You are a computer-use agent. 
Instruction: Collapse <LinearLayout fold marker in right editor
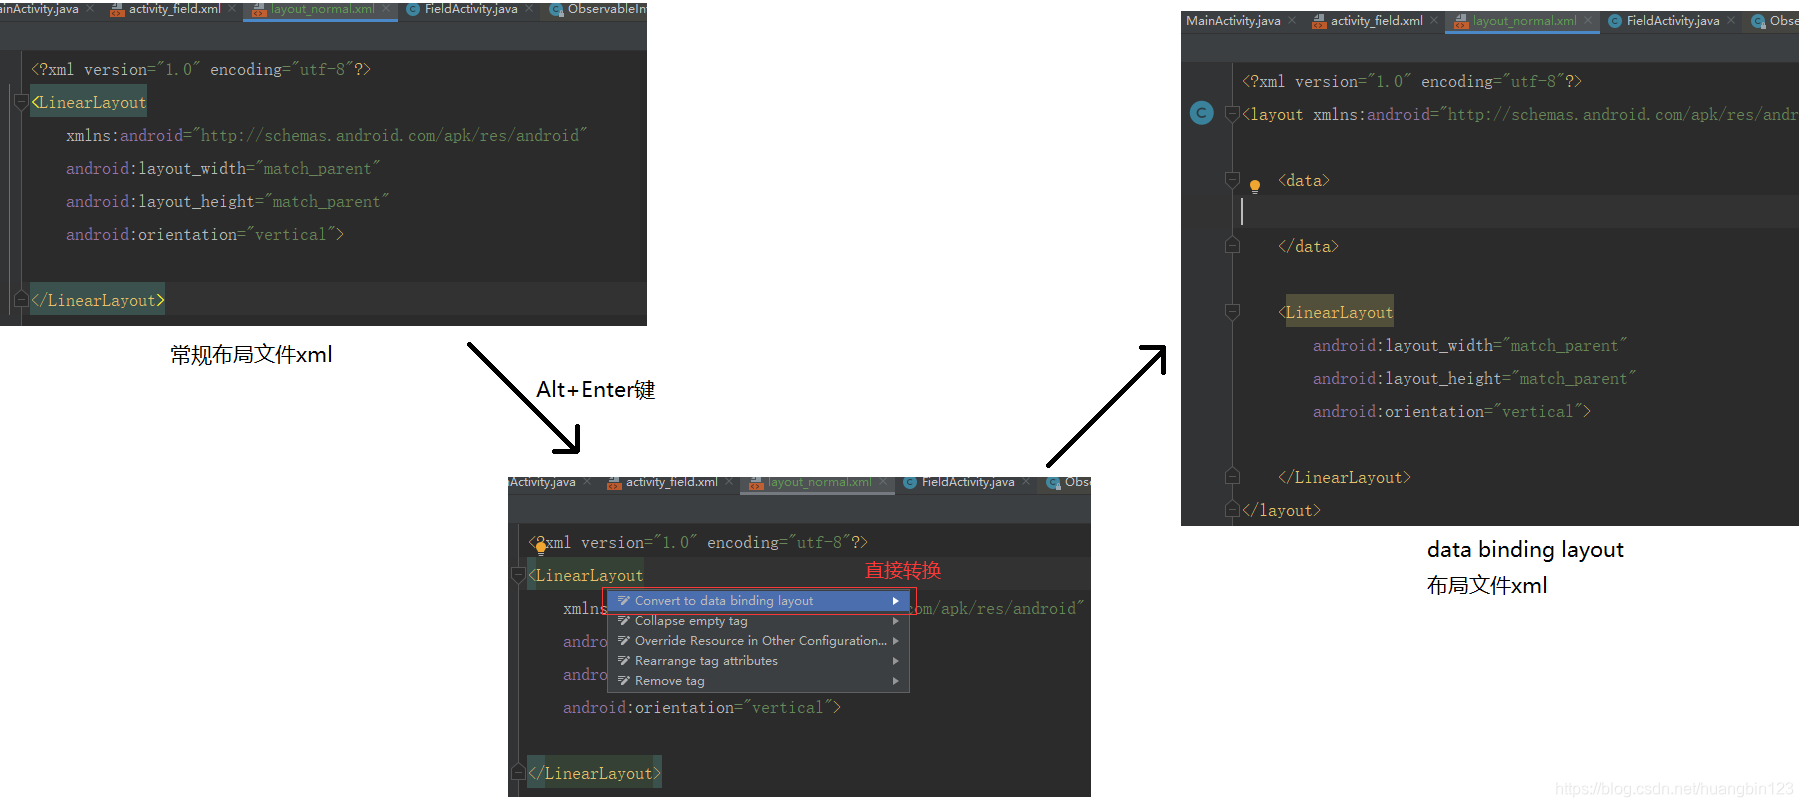tap(1232, 312)
